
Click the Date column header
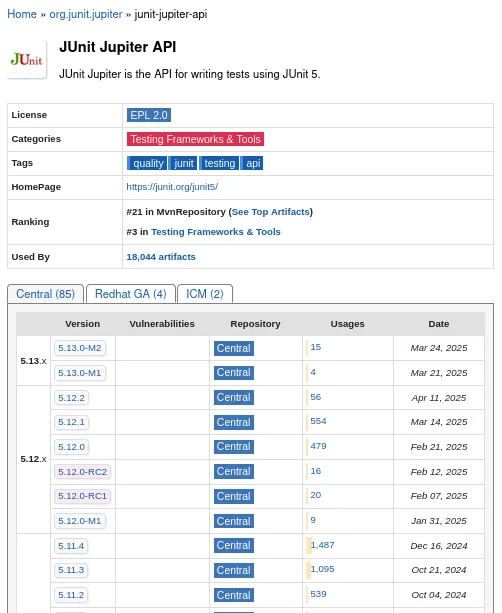(x=439, y=324)
